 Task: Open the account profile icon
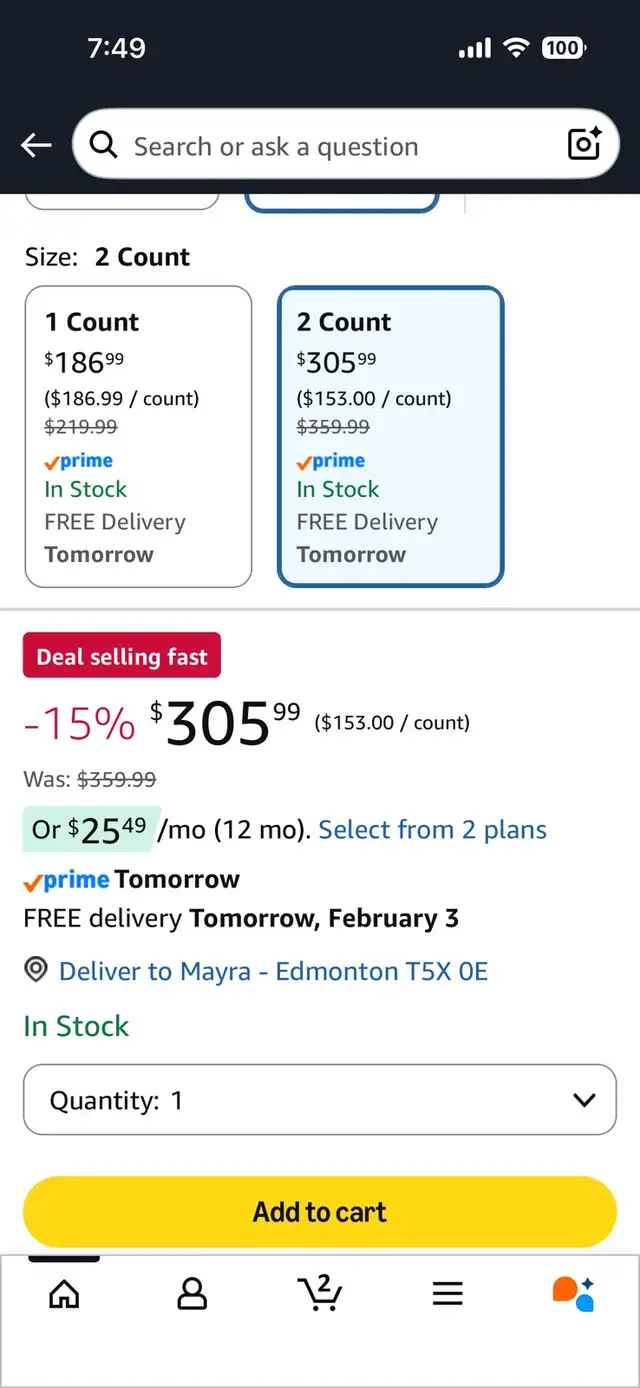pyautogui.click(x=192, y=1294)
